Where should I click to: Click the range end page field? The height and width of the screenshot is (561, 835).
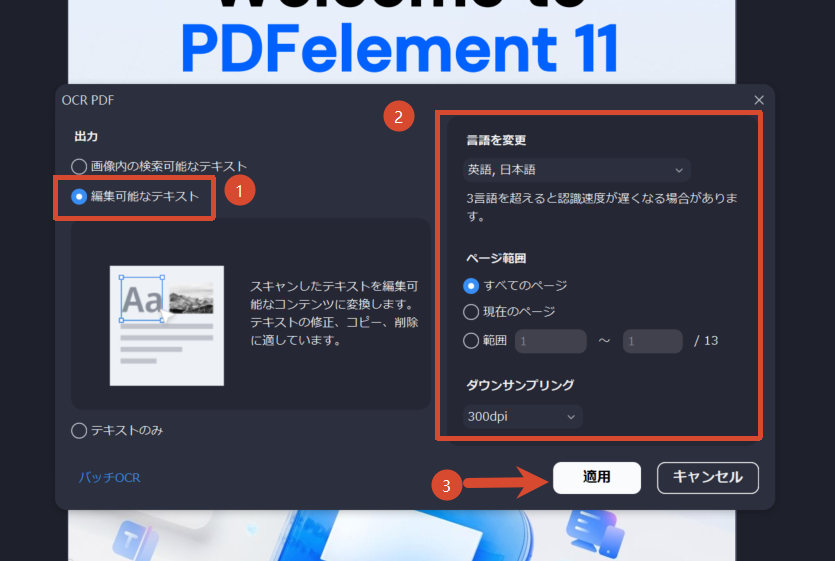(x=652, y=341)
